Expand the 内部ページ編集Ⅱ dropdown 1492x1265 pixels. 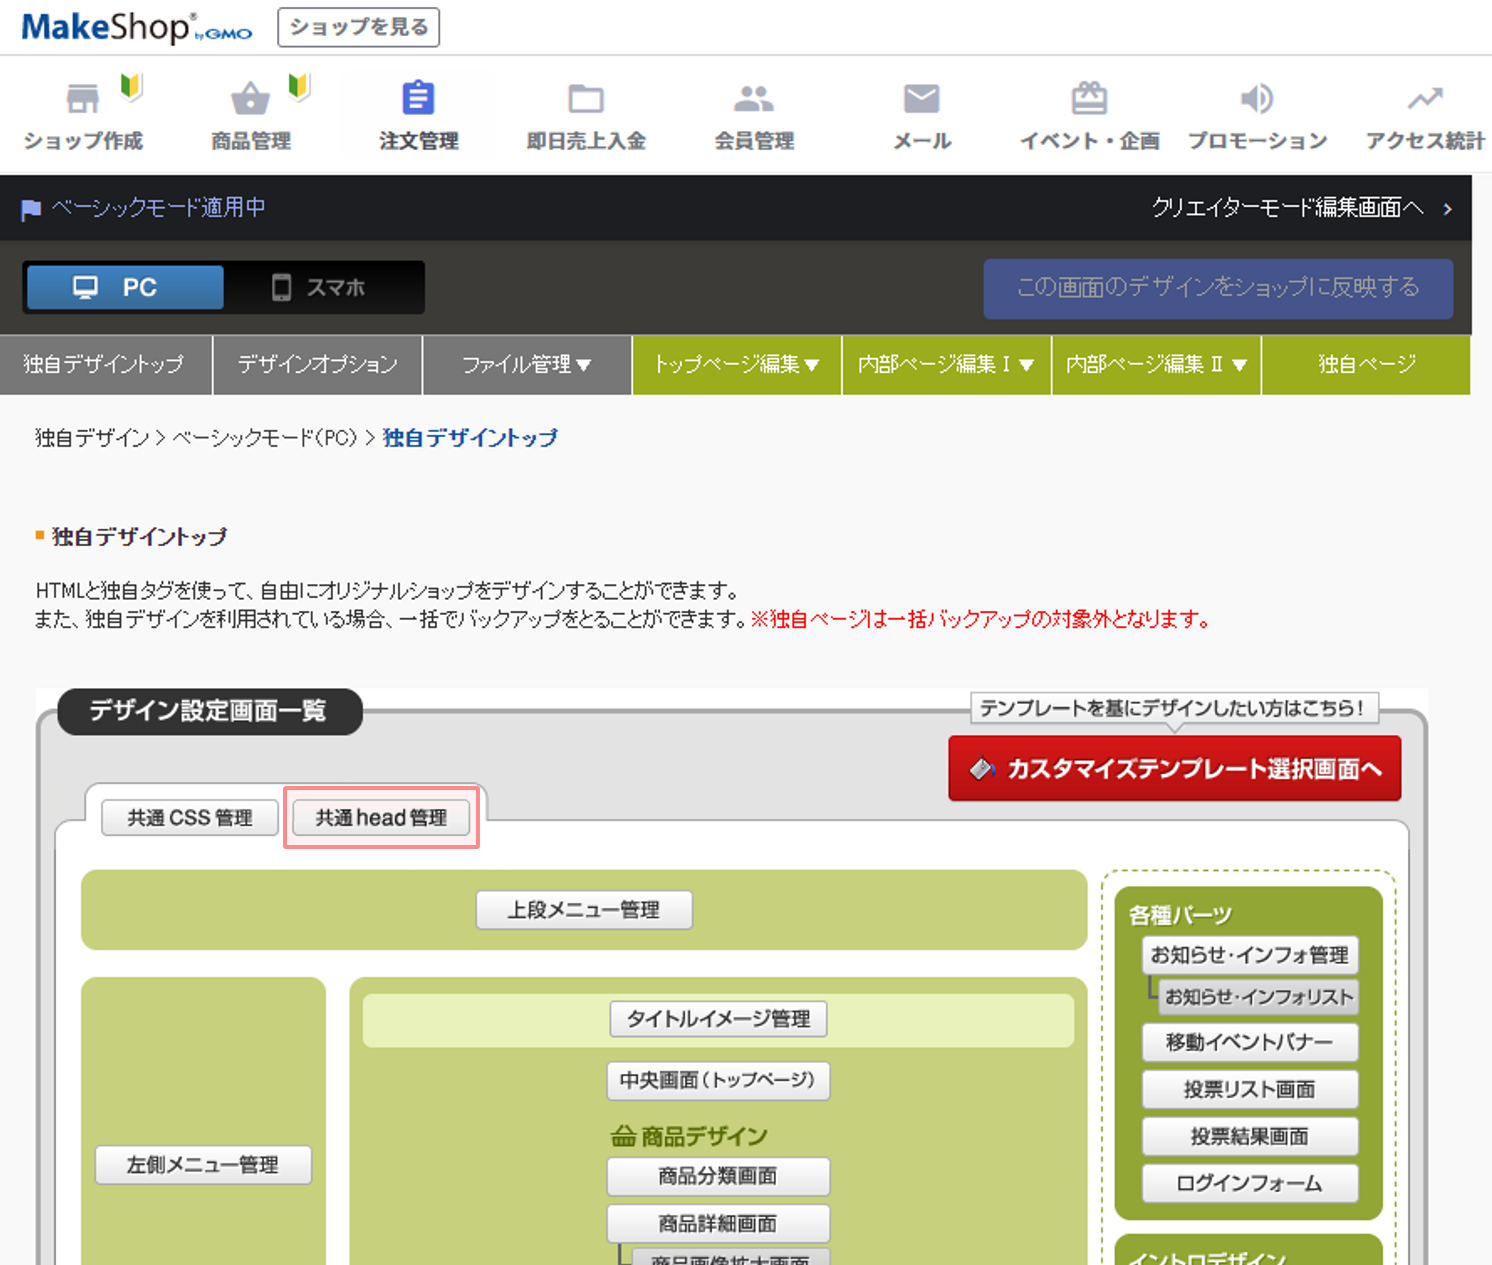1155,364
